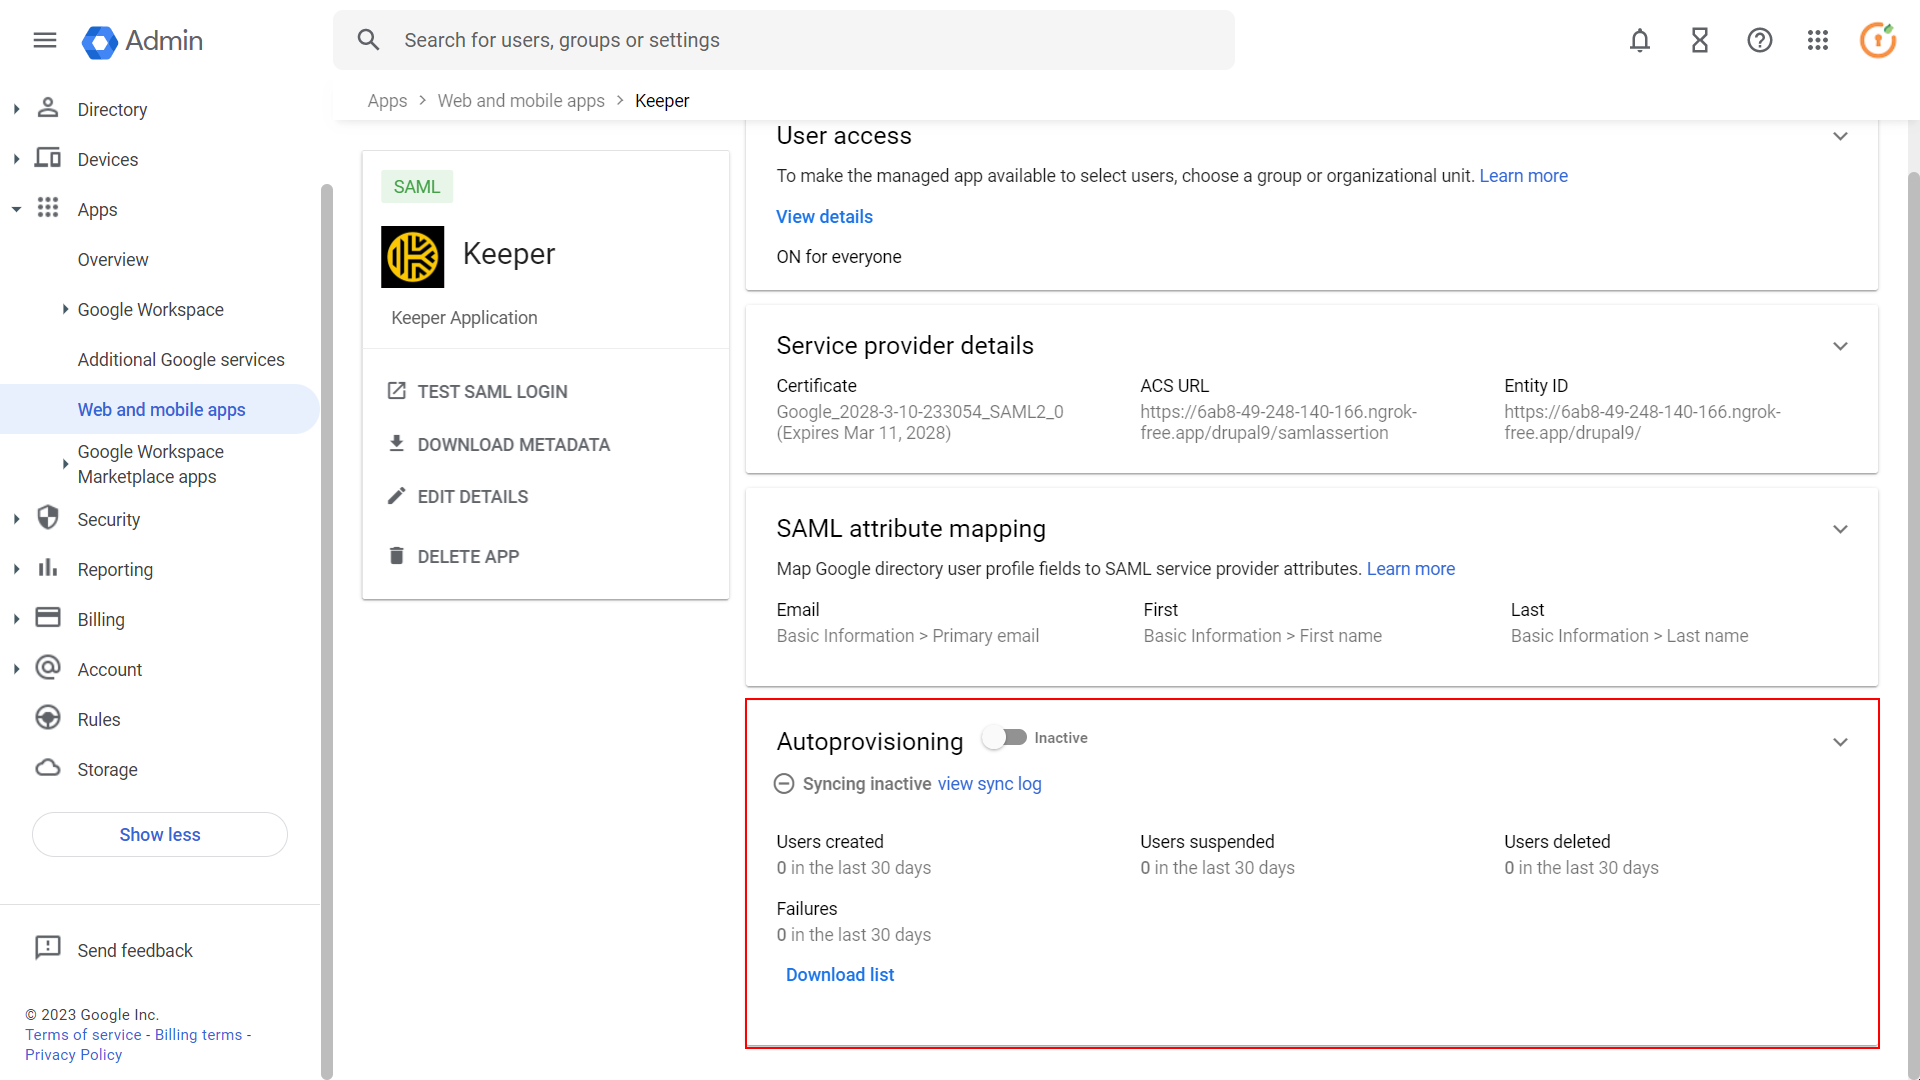Expand the Account sidebar section
The image size is (1920, 1080).
[16, 669]
